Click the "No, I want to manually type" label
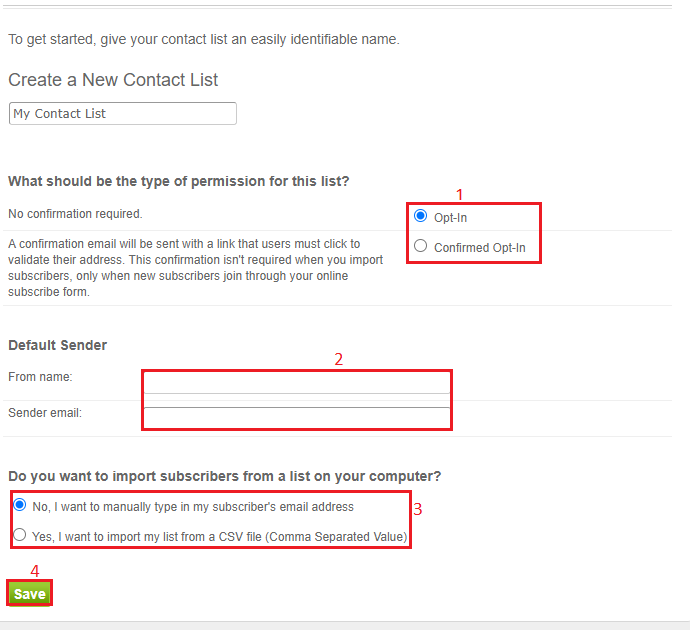The height and width of the screenshot is (630, 690). [193, 507]
